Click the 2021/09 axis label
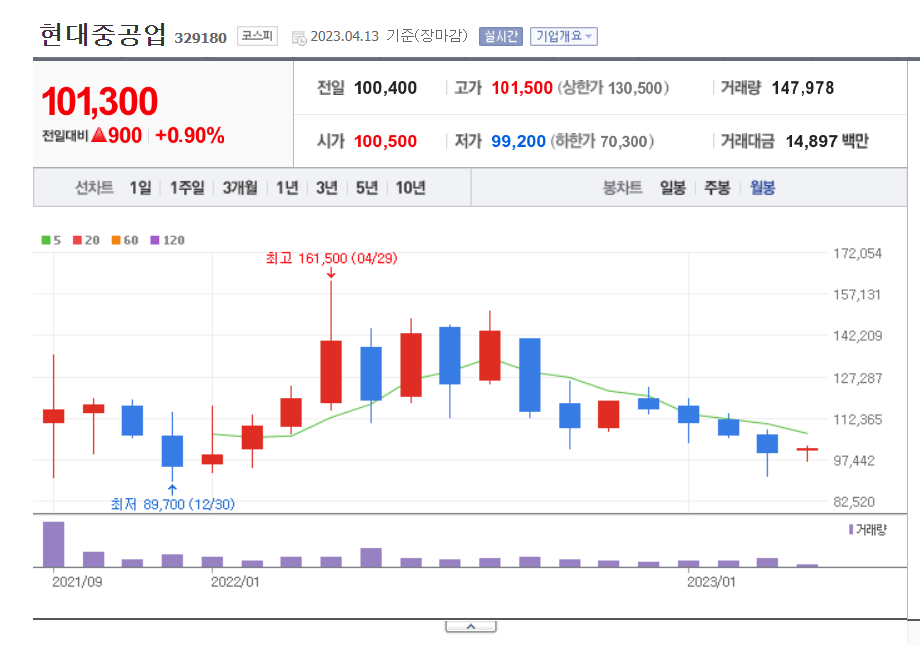920x645 pixels. click(x=77, y=582)
